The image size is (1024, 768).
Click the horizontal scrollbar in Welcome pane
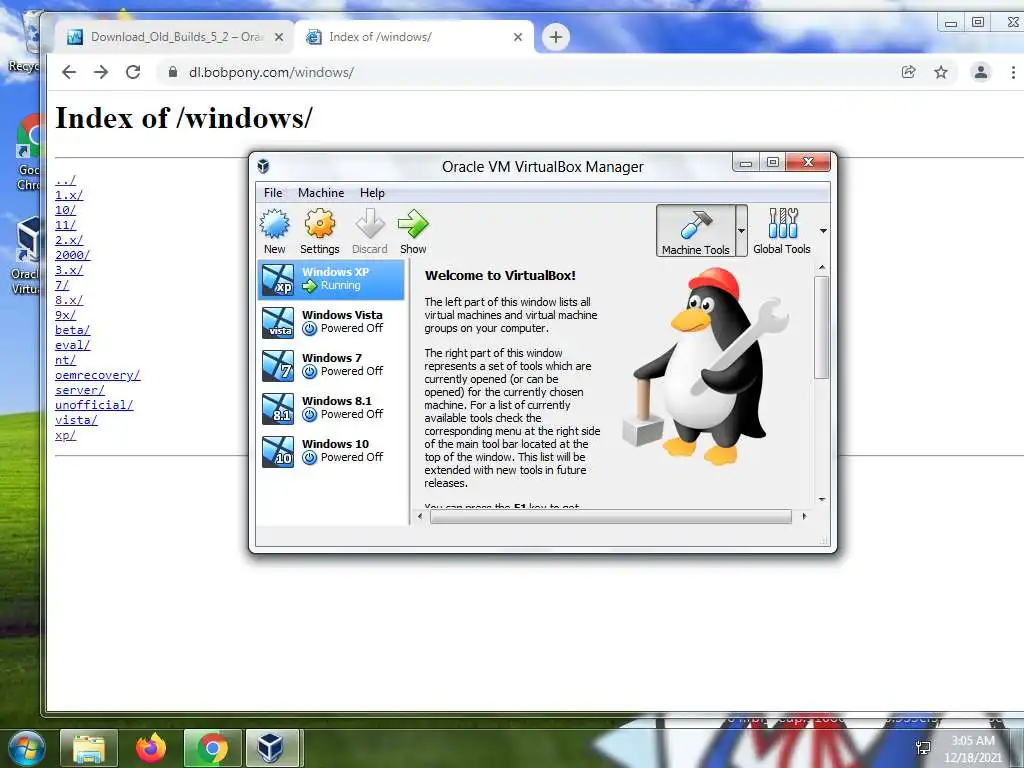(611, 517)
